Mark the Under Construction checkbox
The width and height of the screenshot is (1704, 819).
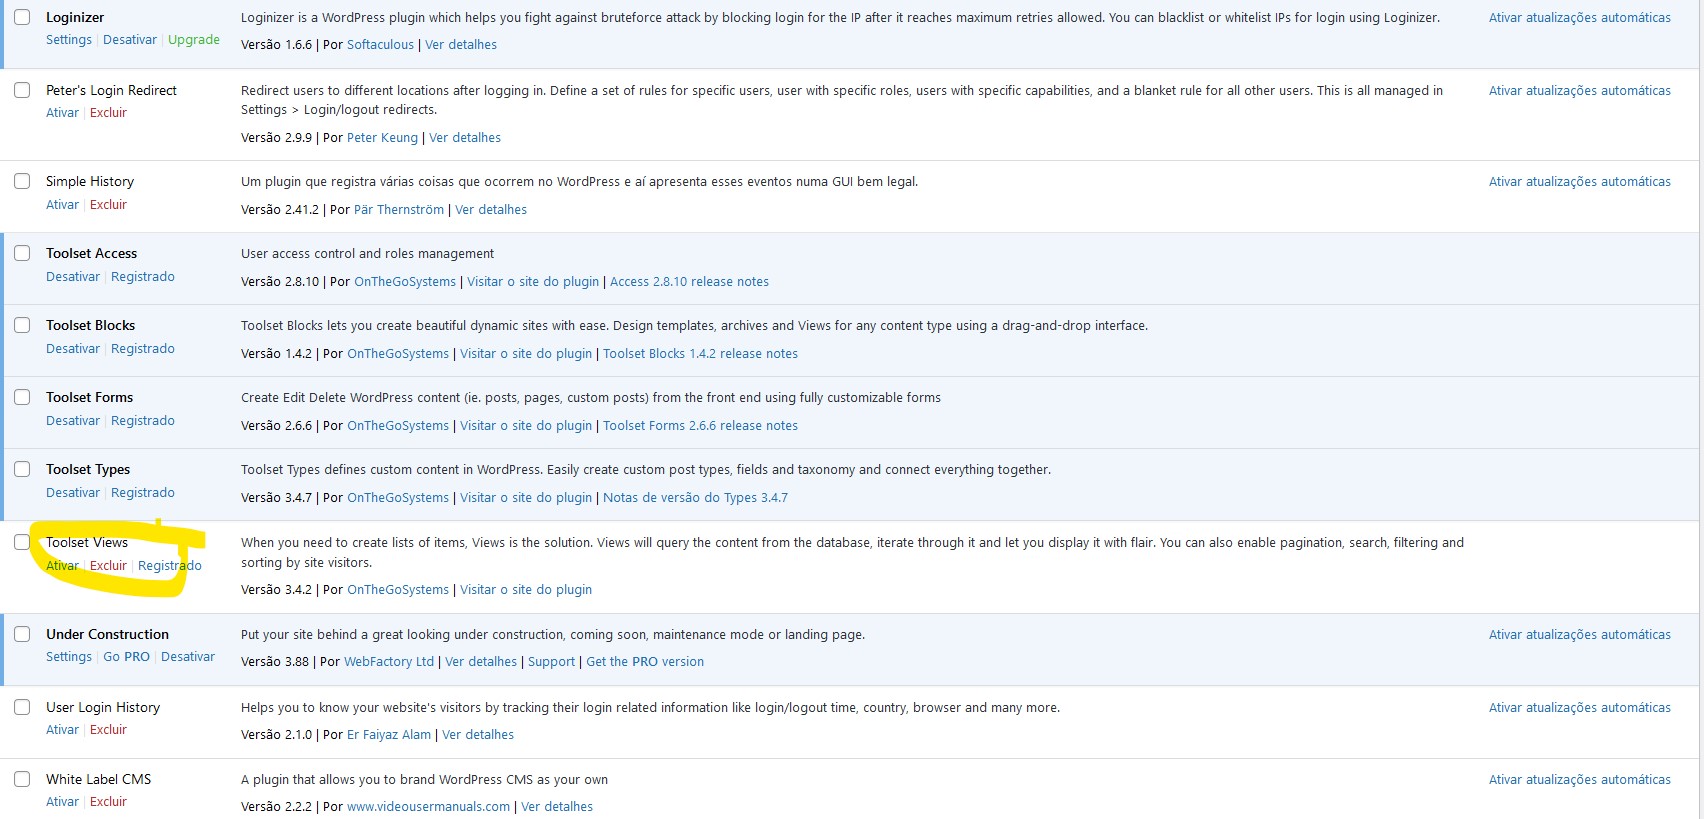[22, 634]
